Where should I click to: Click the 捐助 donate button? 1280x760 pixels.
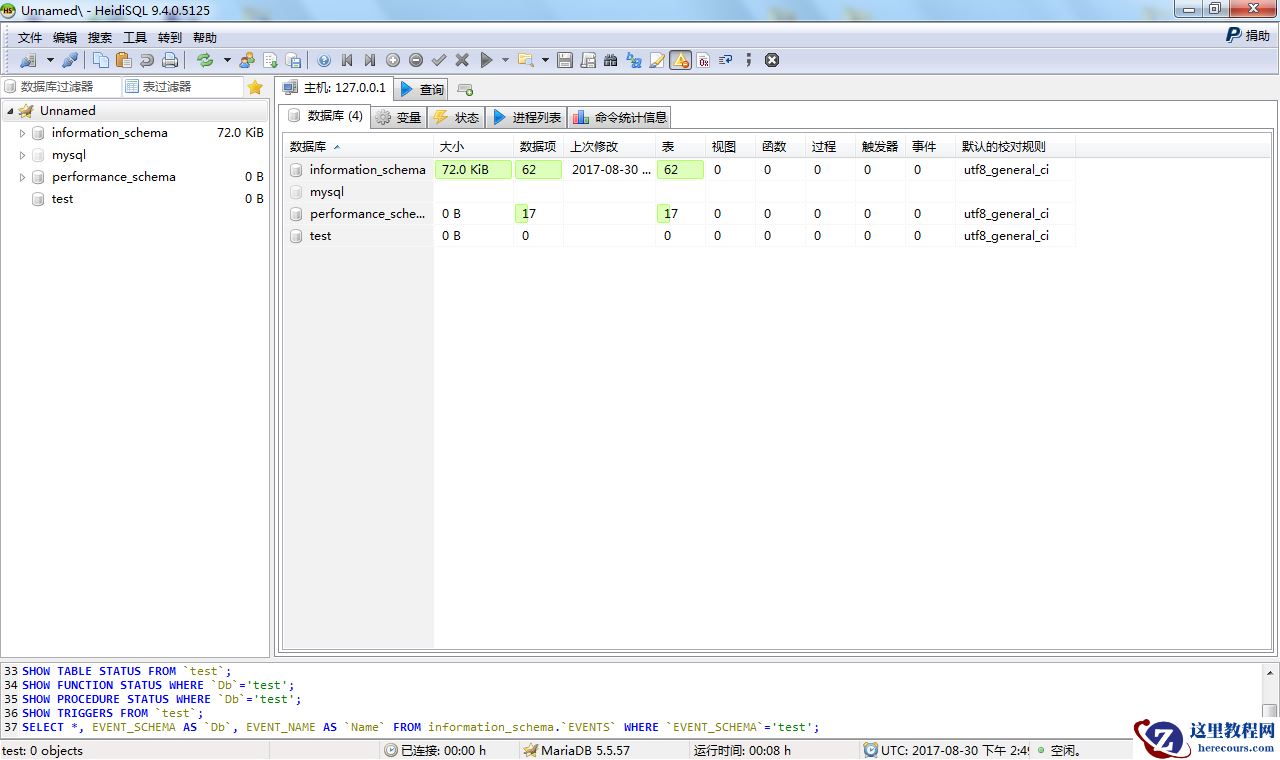coord(1247,36)
